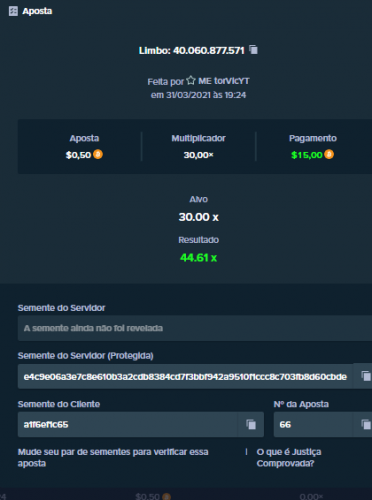372x500 pixels.
Task: Copy the Limbo bet ID 40.060.877.571
Action: pyautogui.click(x=253, y=50)
